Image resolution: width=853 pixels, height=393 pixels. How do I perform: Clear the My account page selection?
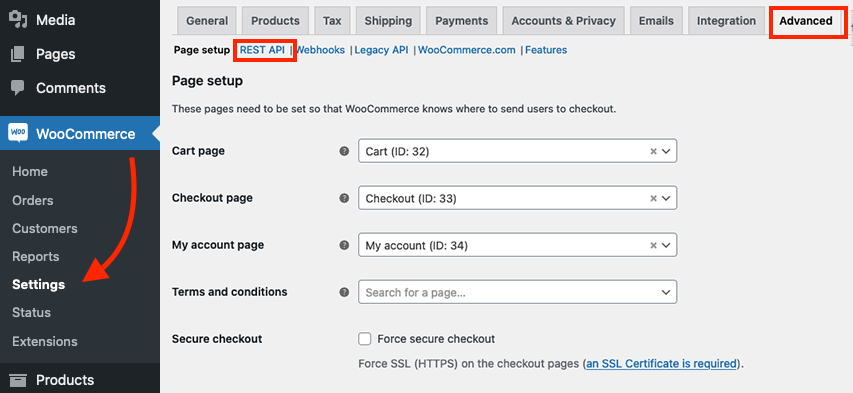coord(653,245)
